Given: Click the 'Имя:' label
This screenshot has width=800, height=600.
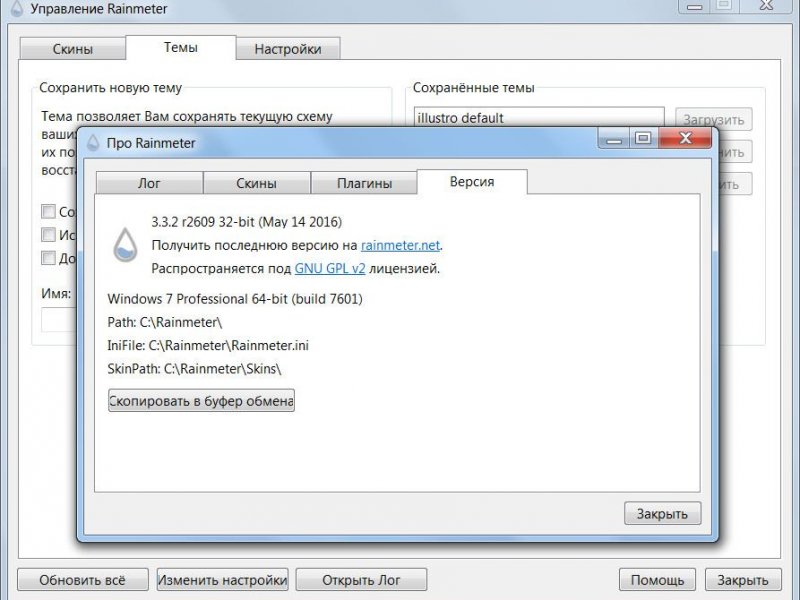Looking at the screenshot, I should coord(56,293).
